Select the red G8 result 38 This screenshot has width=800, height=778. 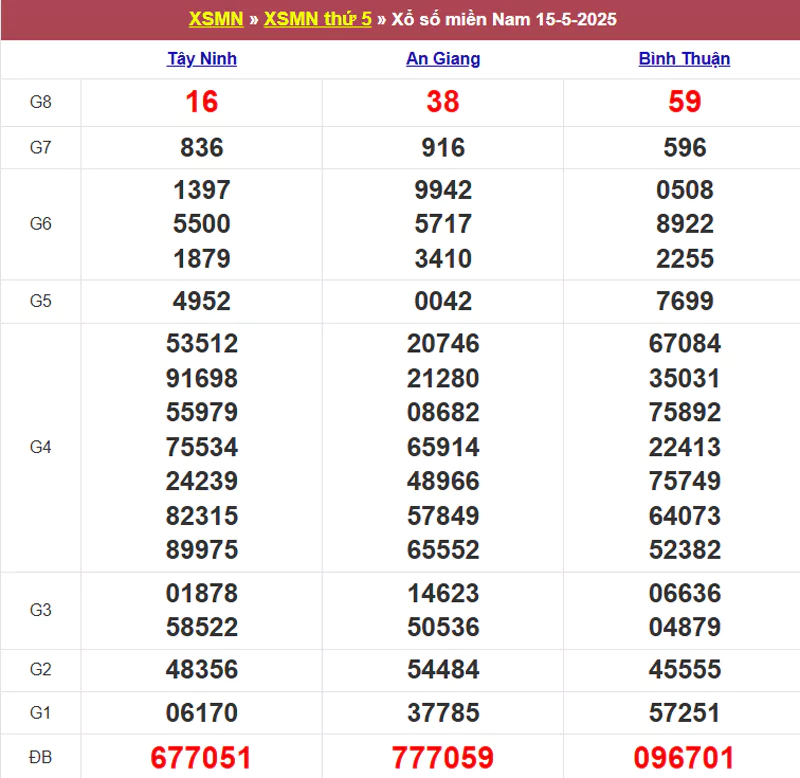(x=443, y=102)
